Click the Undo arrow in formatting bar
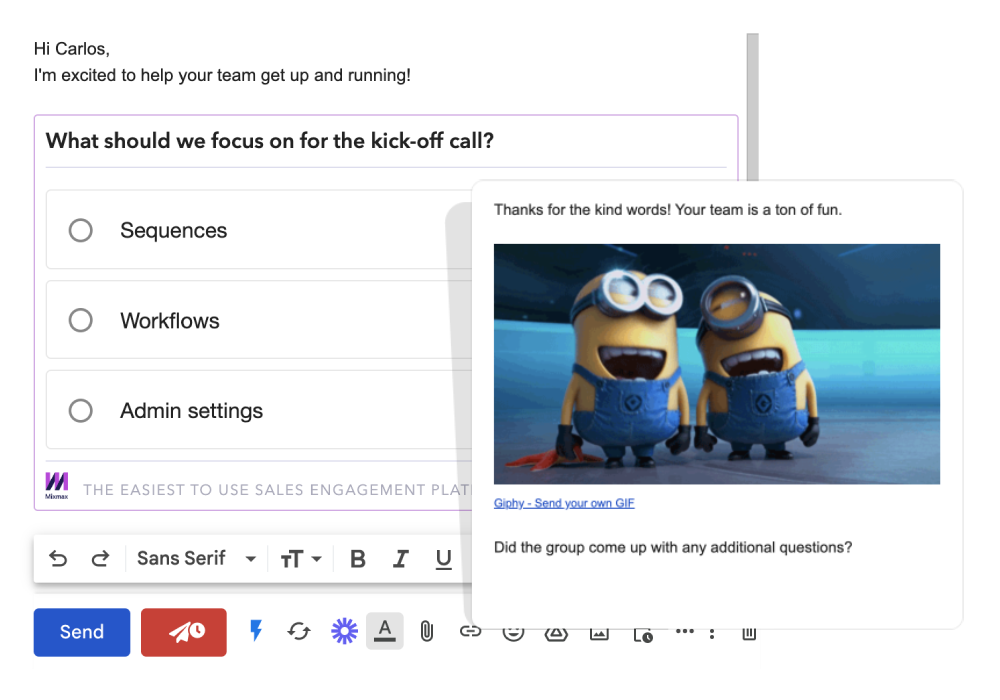The width and height of the screenshot is (1000, 700). [x=58, y=558]
